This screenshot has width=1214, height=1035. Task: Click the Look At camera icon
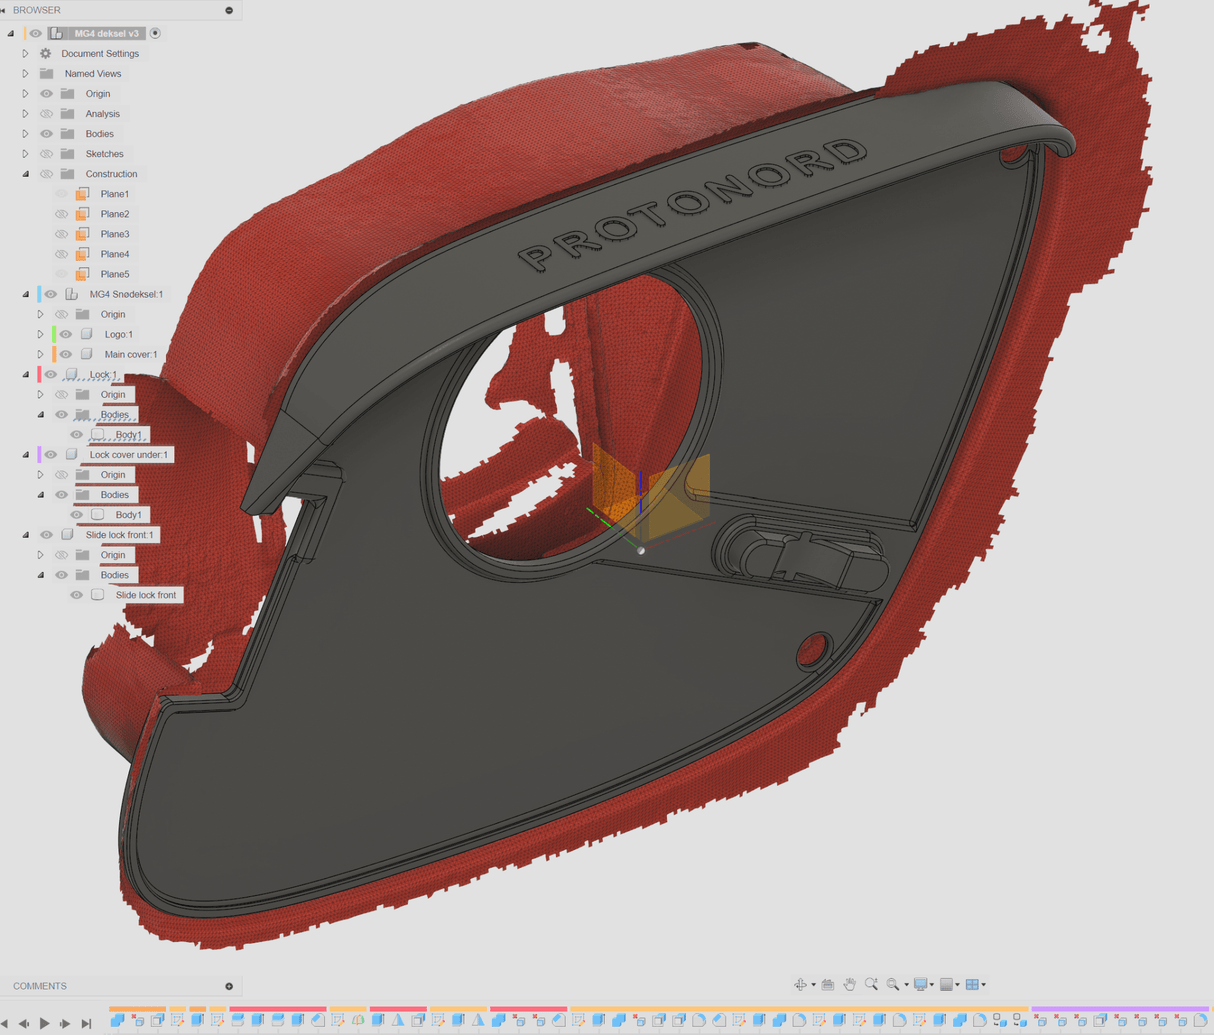click(827, 985)
